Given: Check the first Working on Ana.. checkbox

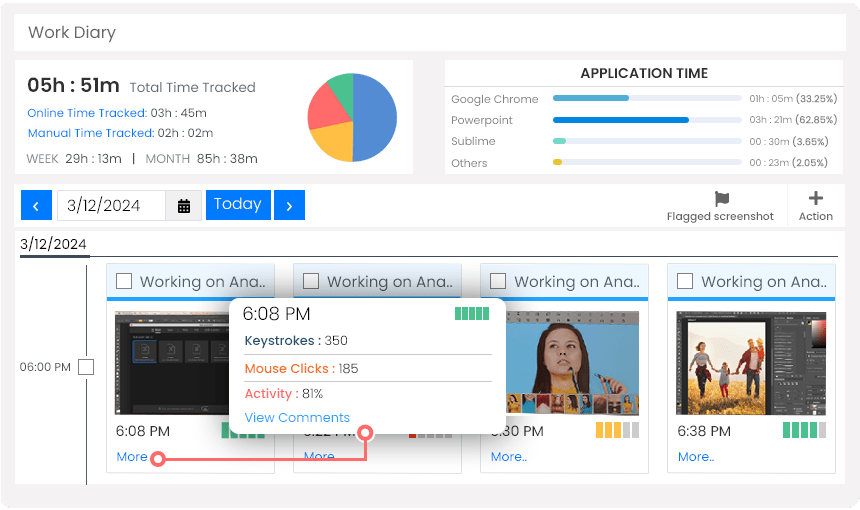Looking at the screenshot, I should click(124, 282).
